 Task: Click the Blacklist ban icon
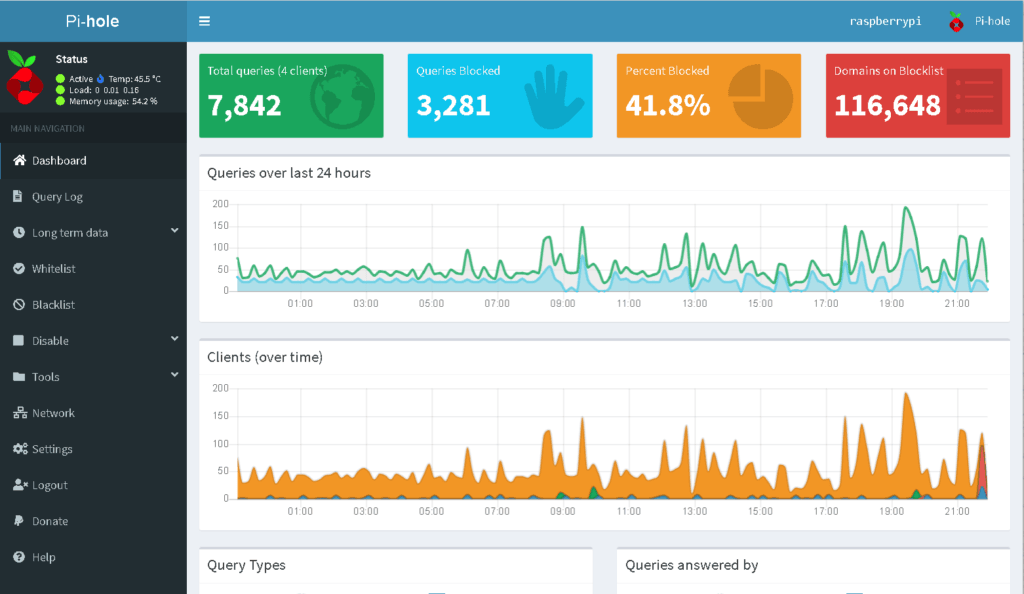[19, 304]
